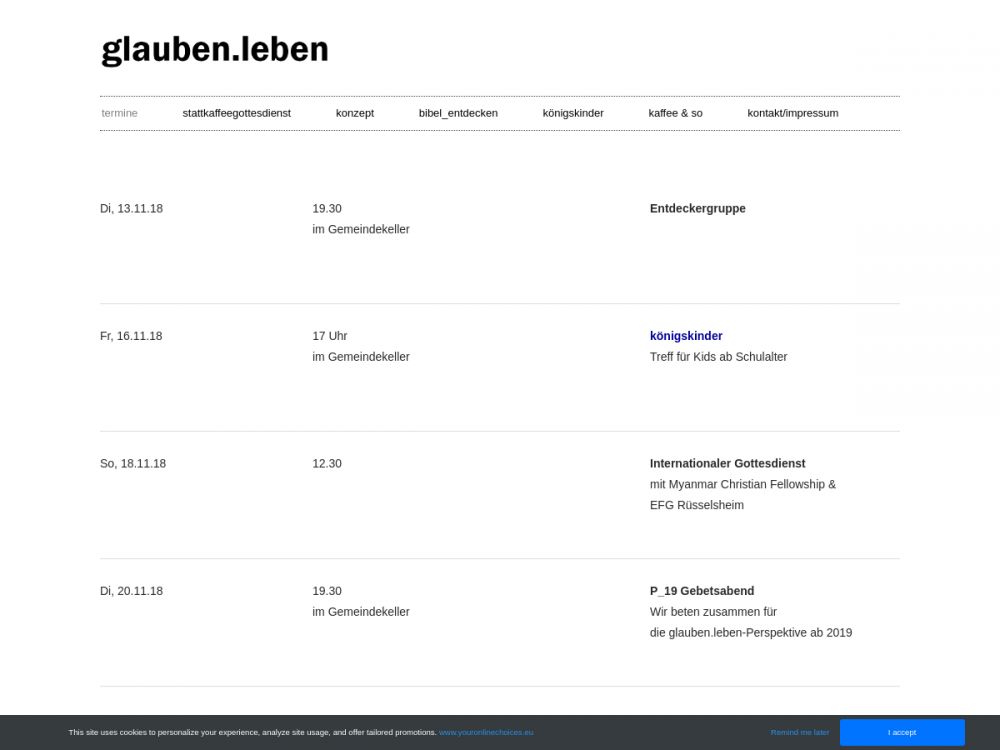
Task: Click the Entdeckergruppe event title
Action: pyautogui.click(x=697, y=209)
